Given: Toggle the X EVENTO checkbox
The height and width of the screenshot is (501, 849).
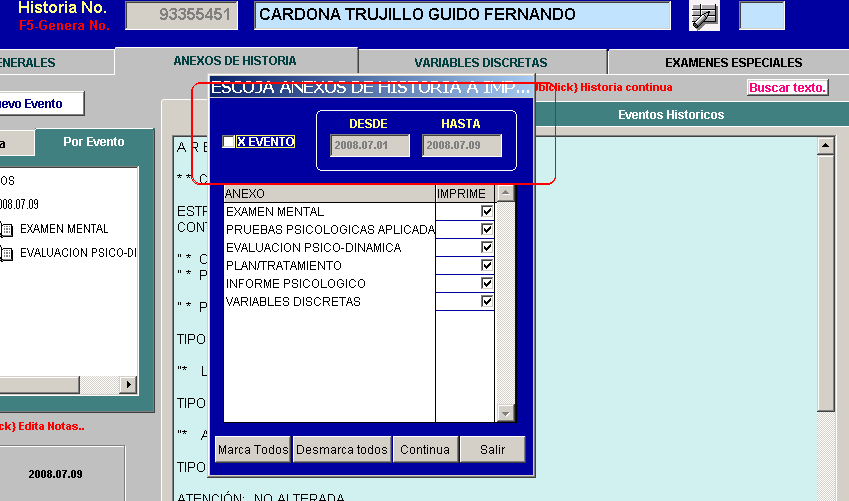Looking at the screenshot, I should pos(228,142).
